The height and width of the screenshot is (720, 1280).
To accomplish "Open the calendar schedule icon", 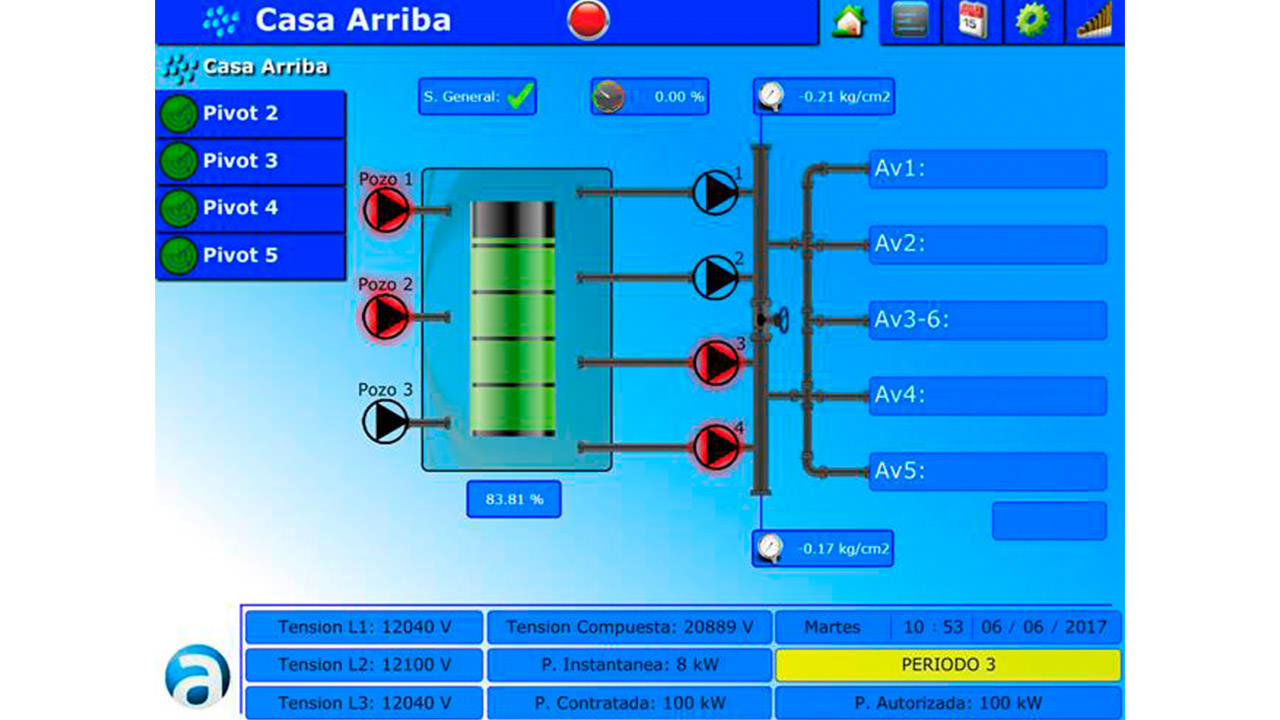I will pyautogui.click(x=972, y=22).
